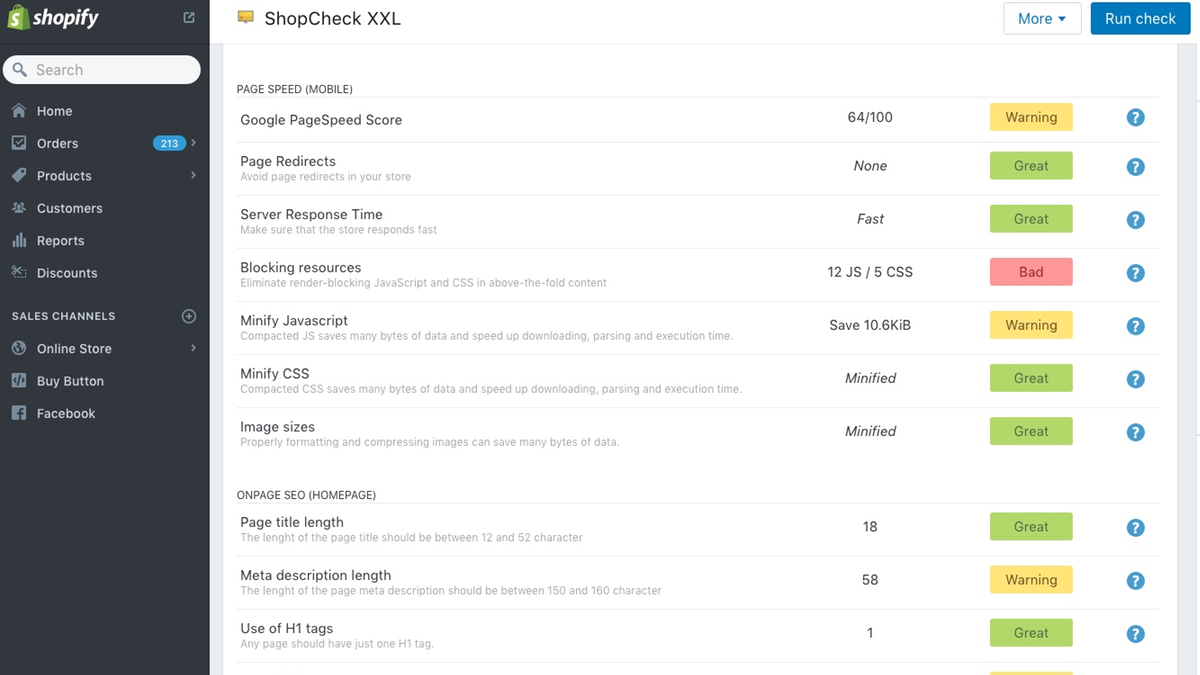Image resolution: width=1200 pixels, height=675 pixels.
Task: Open help for Minify Javascript row
Action: (x=1135, y=326)
